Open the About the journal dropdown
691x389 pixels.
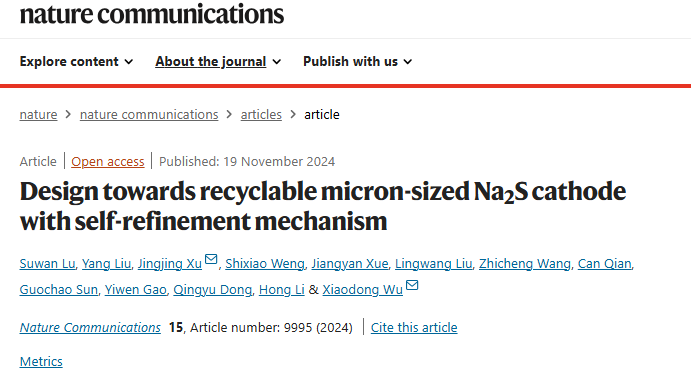[x=218, y=61]
